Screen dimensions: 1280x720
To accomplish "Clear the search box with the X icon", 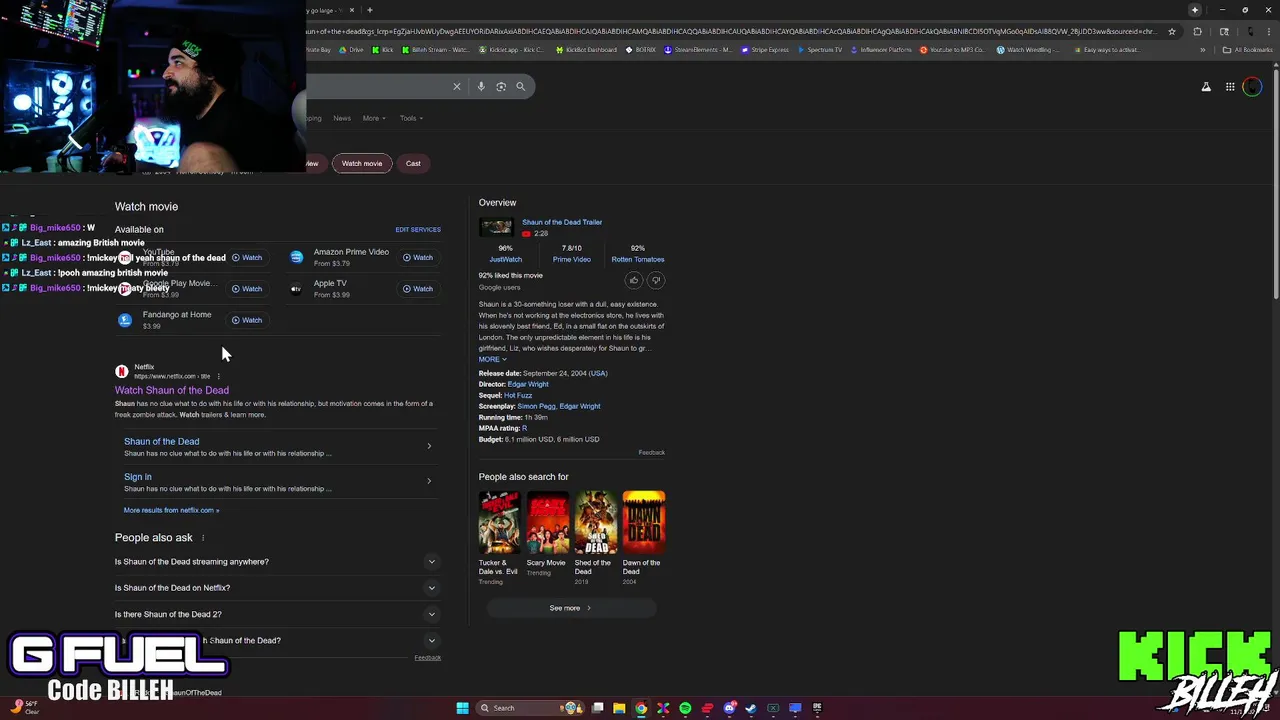I will pos(457,86).
